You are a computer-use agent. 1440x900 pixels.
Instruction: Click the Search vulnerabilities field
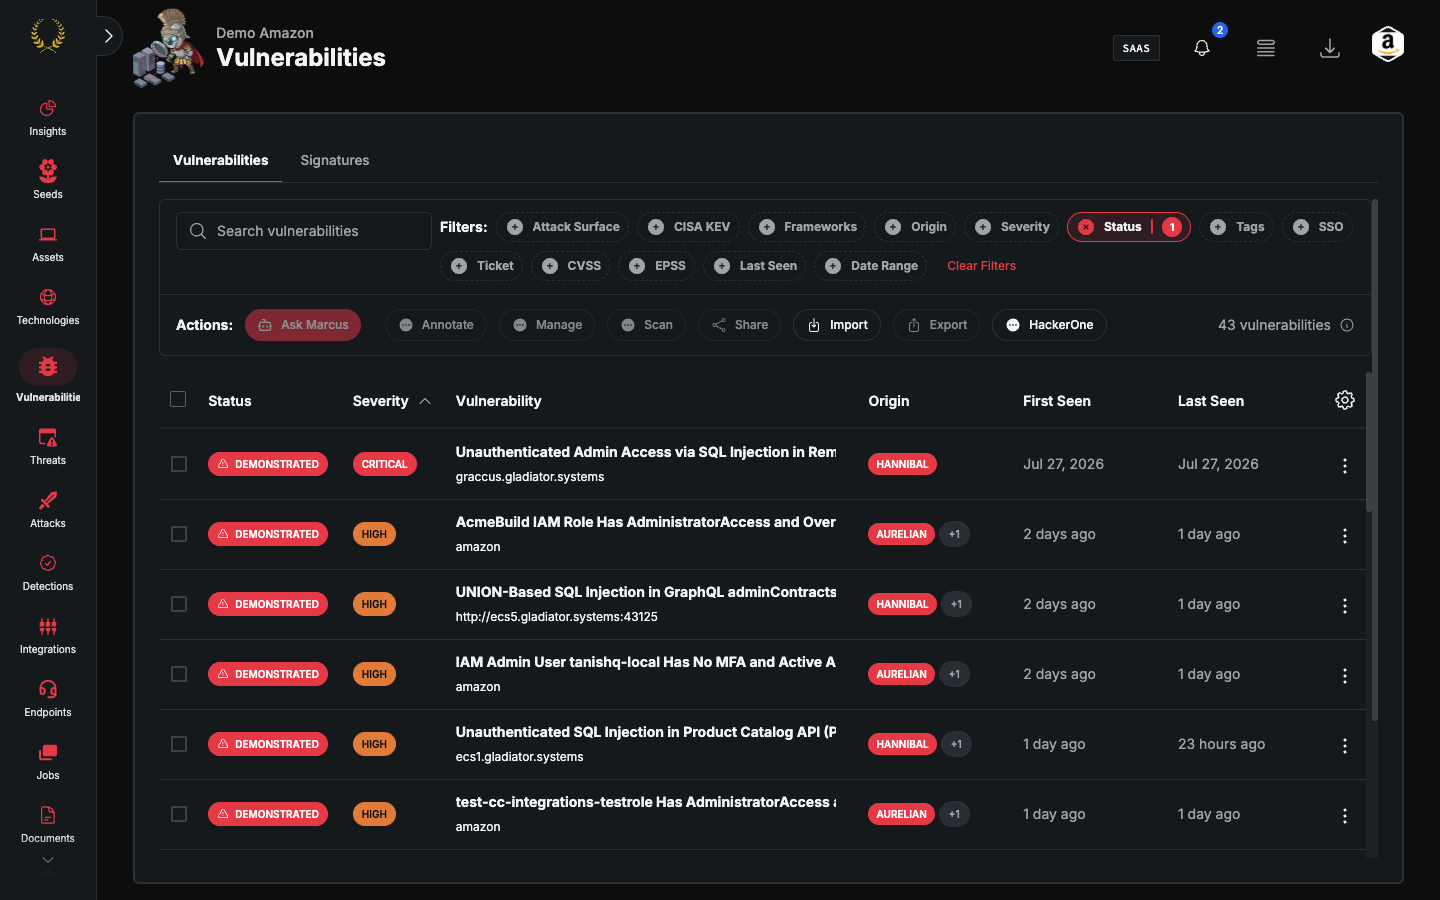(304, 231)
